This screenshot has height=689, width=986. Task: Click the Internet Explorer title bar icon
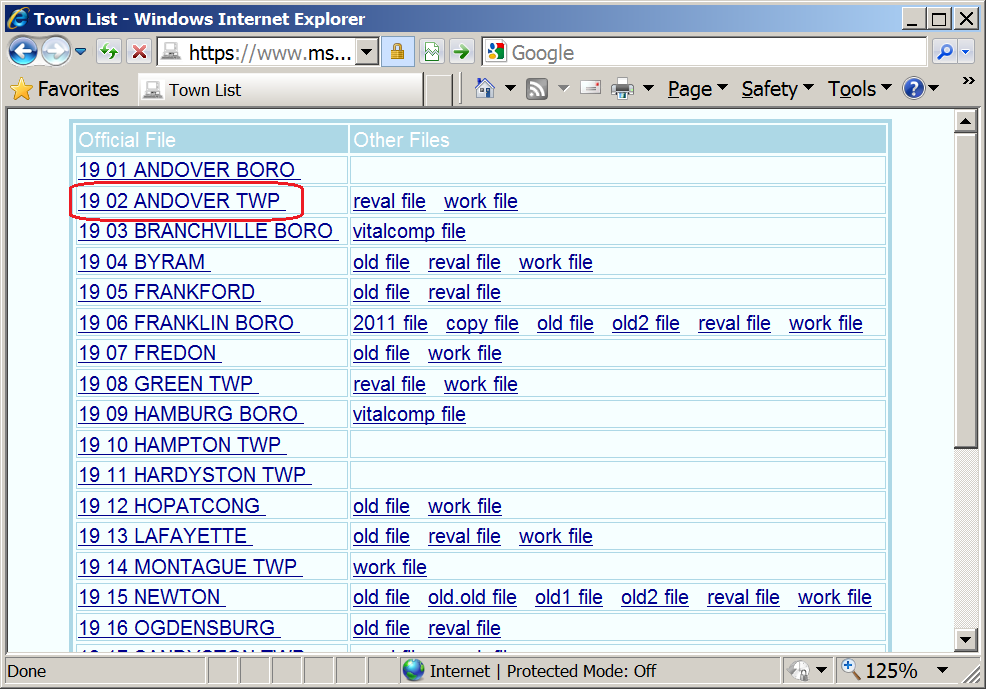[x=18, y=18]
